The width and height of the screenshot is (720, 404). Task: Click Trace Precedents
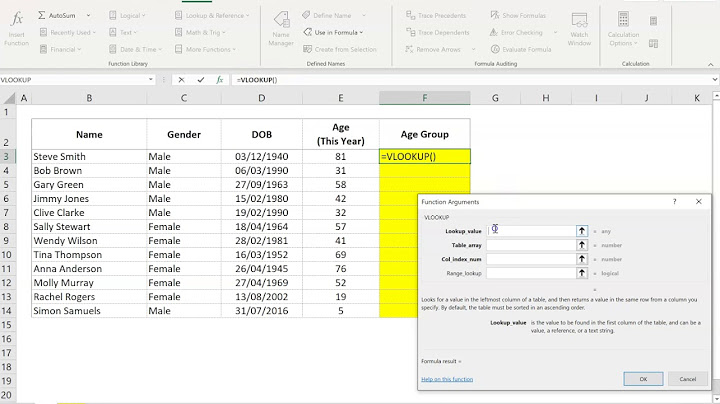(435, 16)
